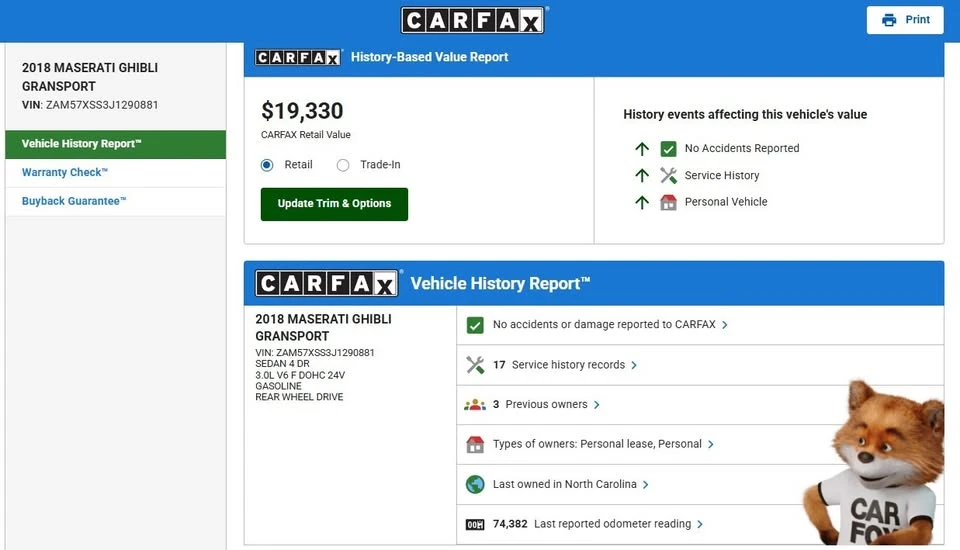Click up arrow next to Service History
The width and height of the screenshot is (960, 550).
(x=642, y=175)
